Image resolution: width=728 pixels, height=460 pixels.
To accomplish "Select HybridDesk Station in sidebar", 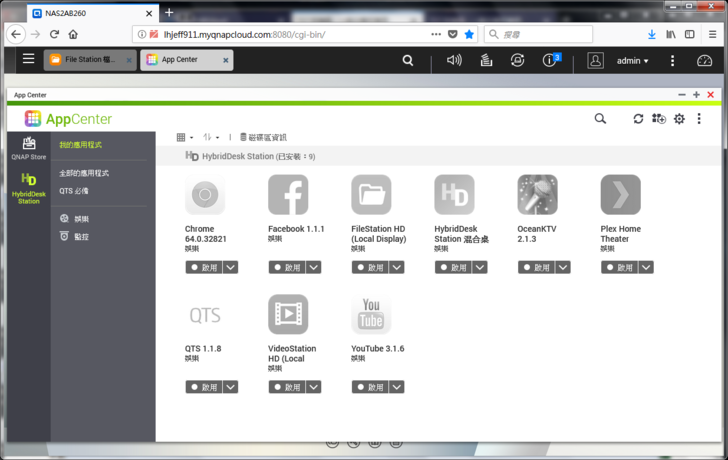I will coord(29,188).
